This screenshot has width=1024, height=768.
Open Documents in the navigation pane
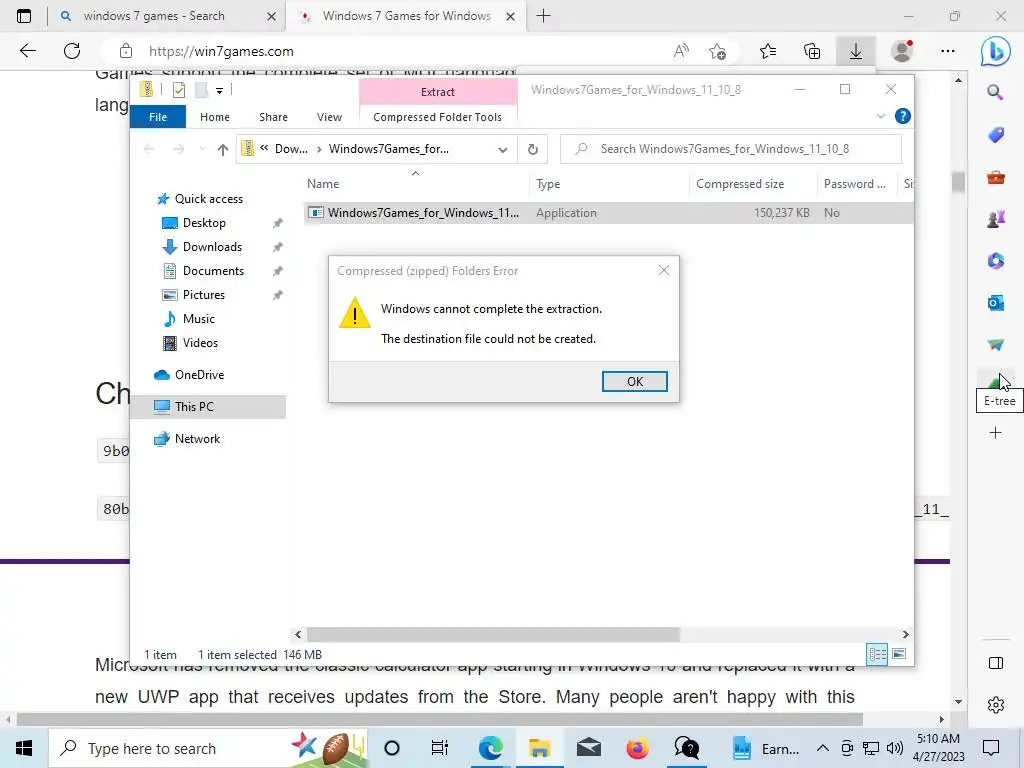[213, 271]
